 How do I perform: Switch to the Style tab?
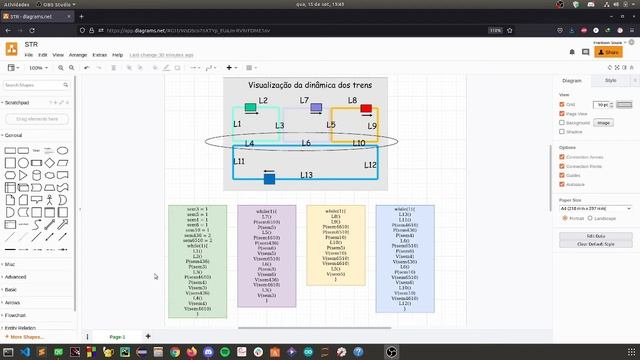point(611,80)
